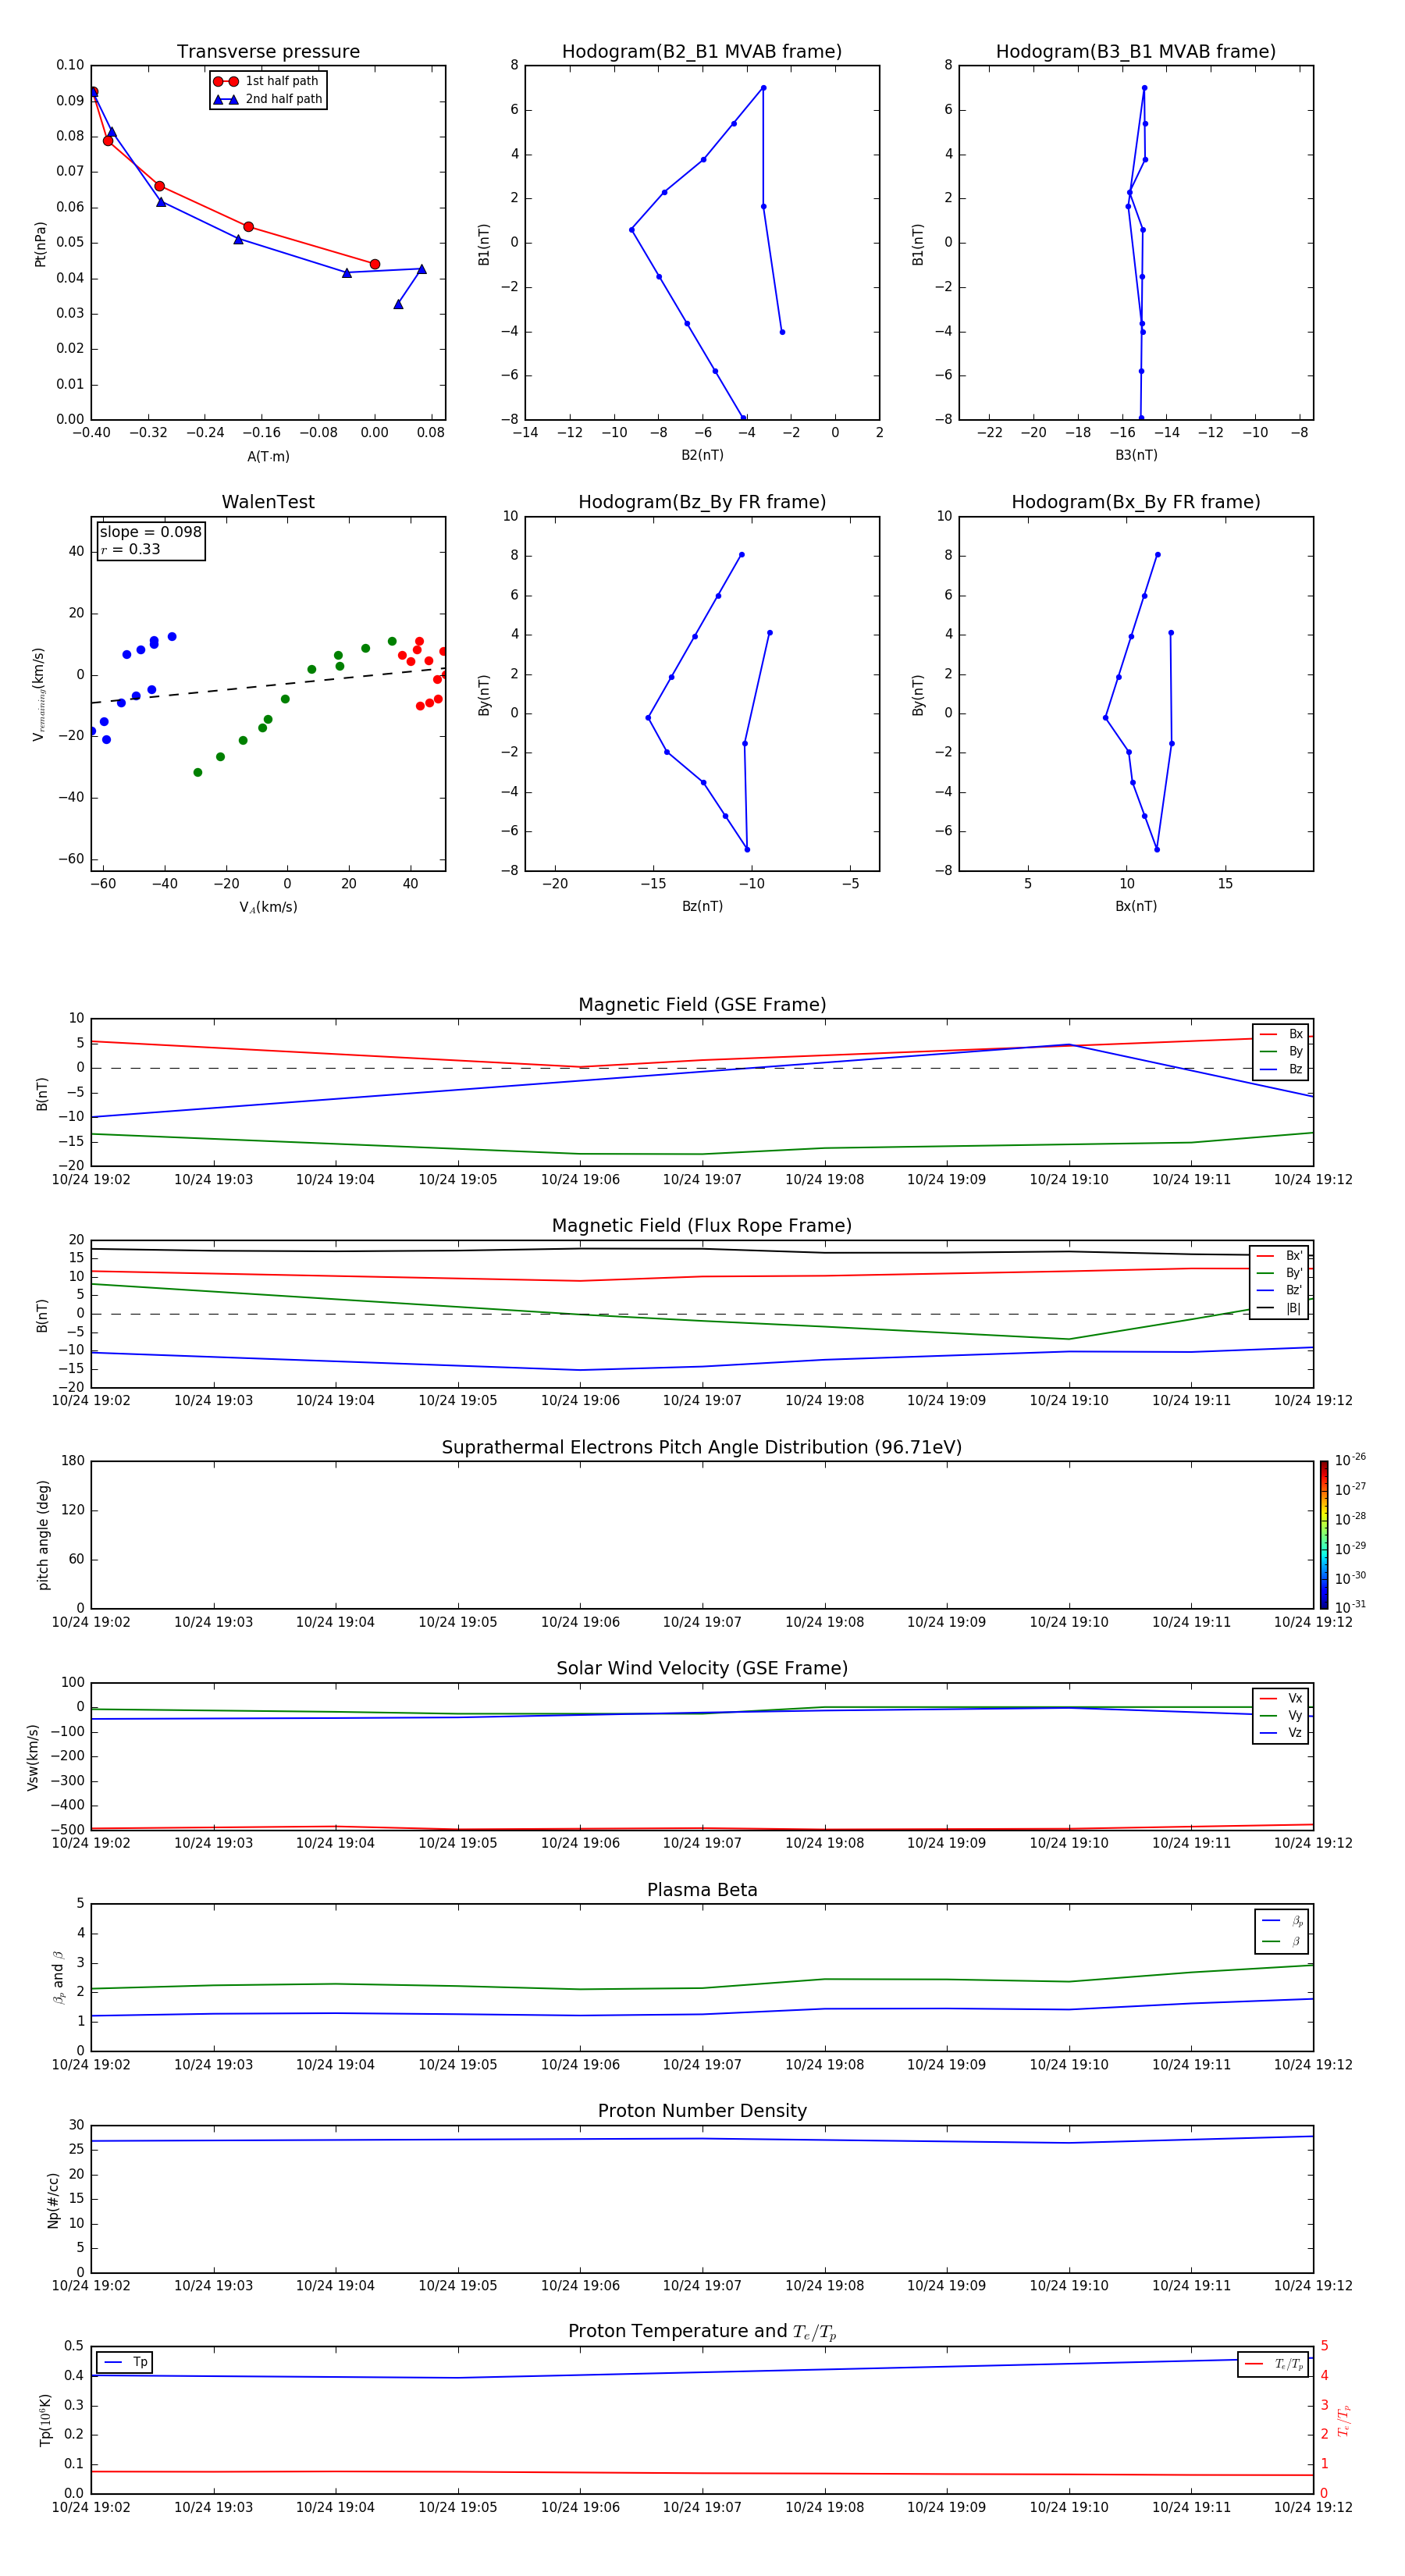The width and height of the screenshot is (1405, 2576).
Task: Click the 'B3(nT)' x-axis label
Action: [x=1136, y=455]
